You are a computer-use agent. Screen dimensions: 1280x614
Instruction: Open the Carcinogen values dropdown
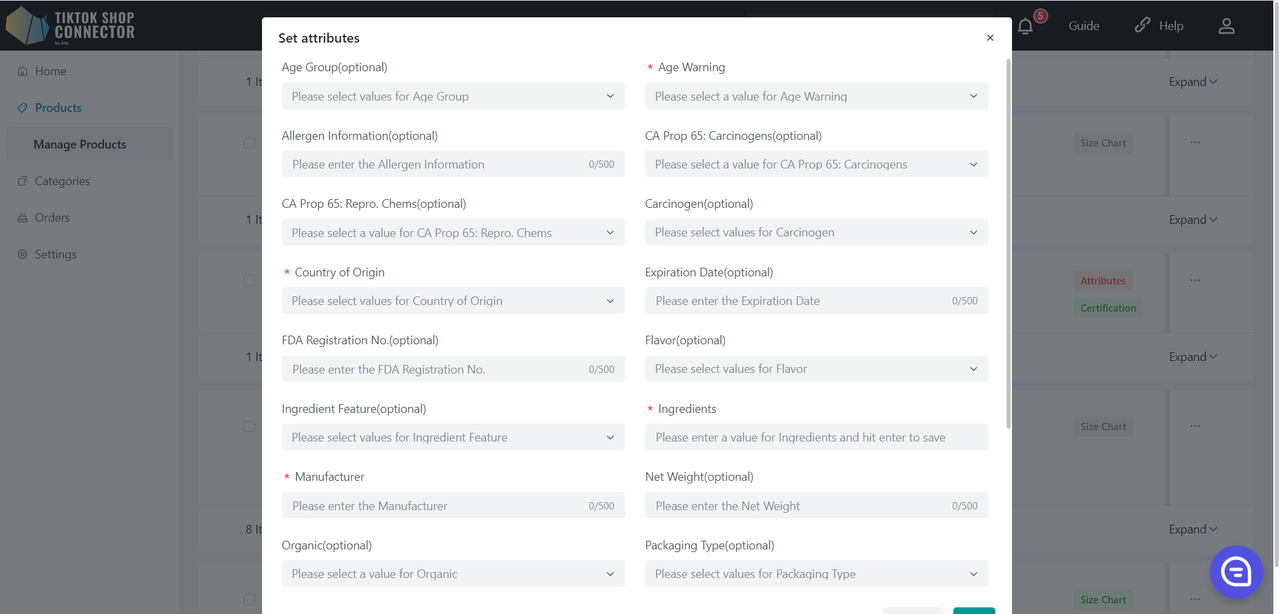tap(817, 233)
